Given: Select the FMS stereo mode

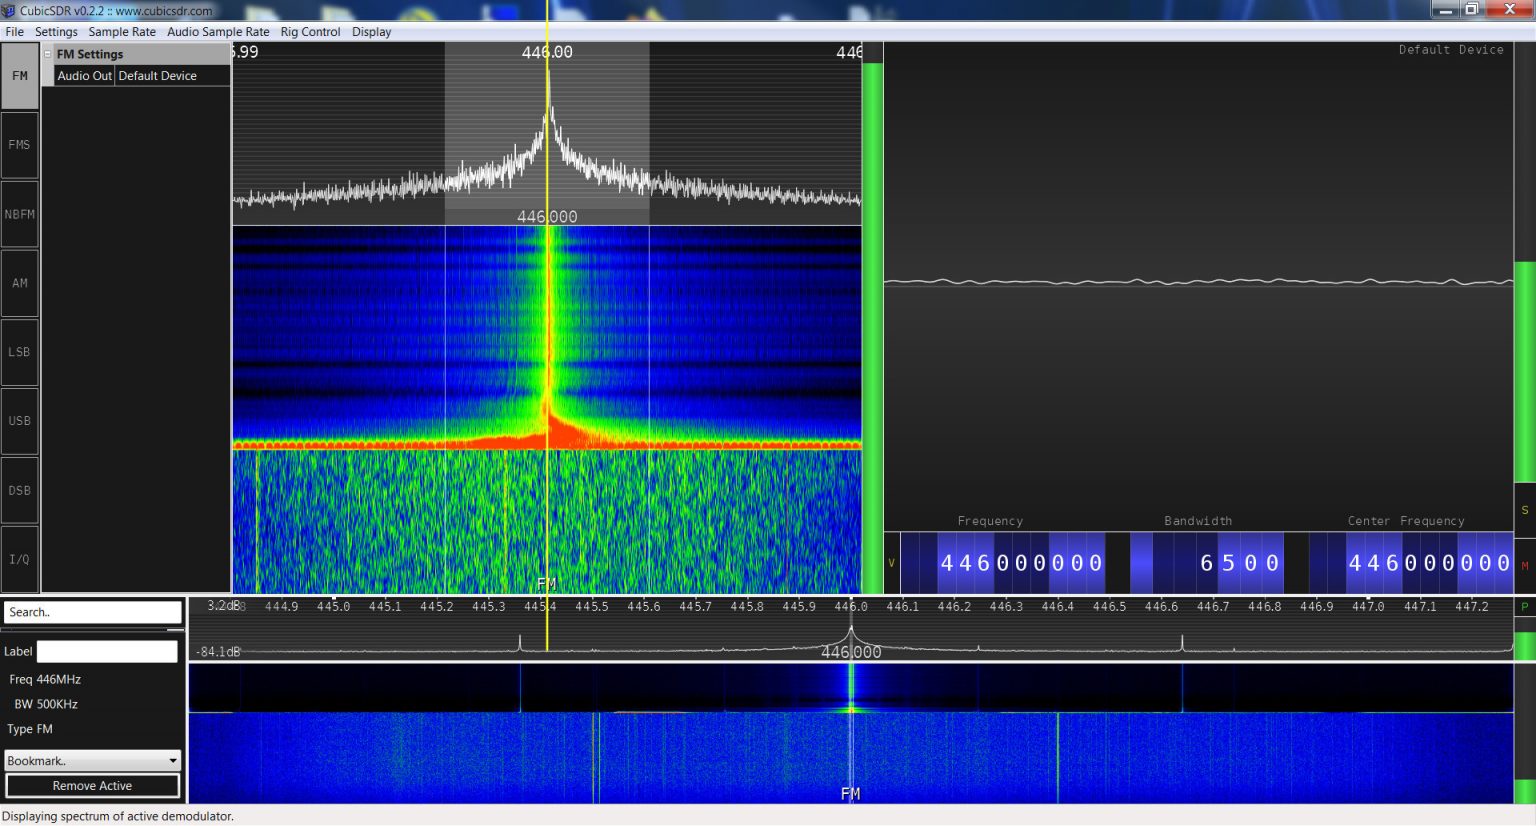Looking at the screenshot, I should (19, 144).
